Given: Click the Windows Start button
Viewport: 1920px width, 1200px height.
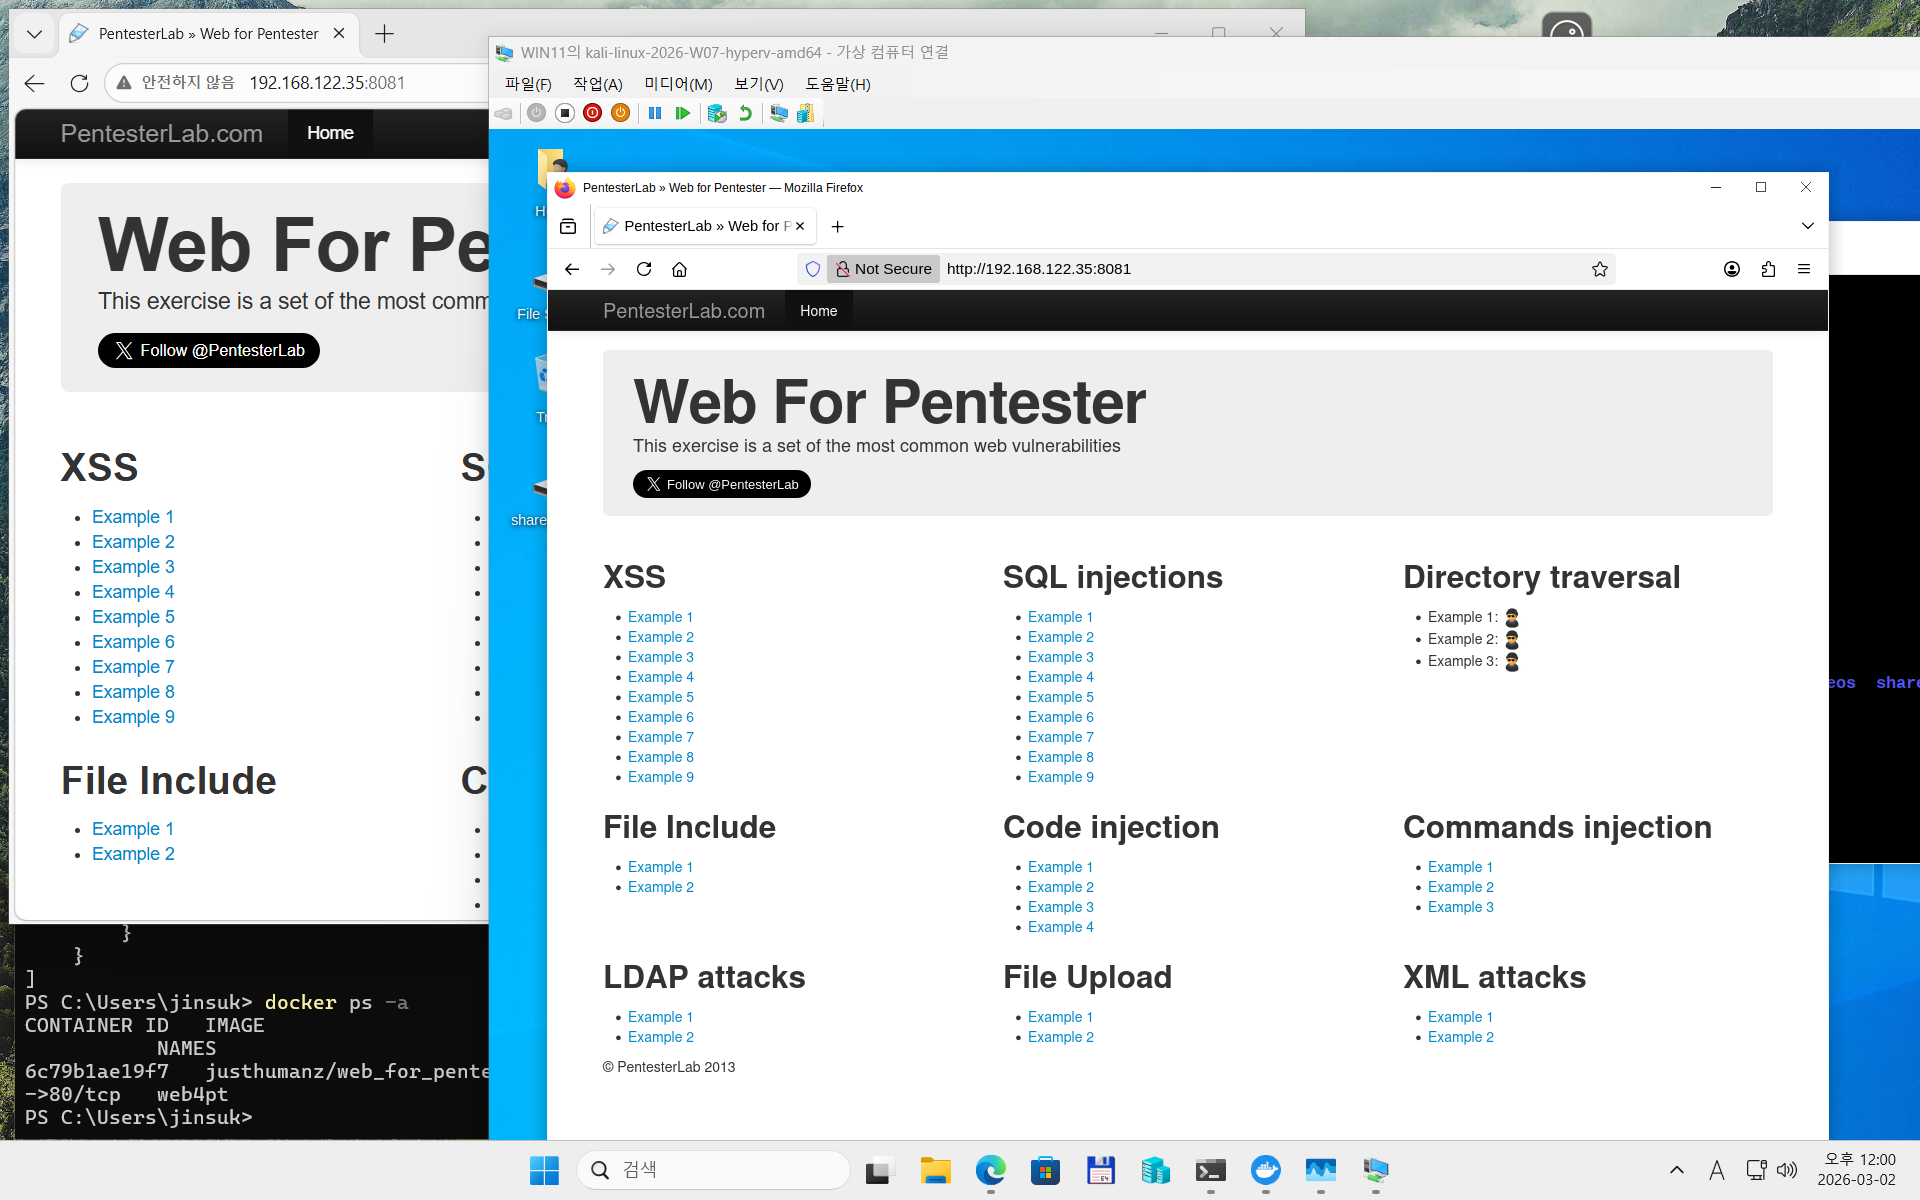Looking at the screenshot, I should [x=544, y=1170].
